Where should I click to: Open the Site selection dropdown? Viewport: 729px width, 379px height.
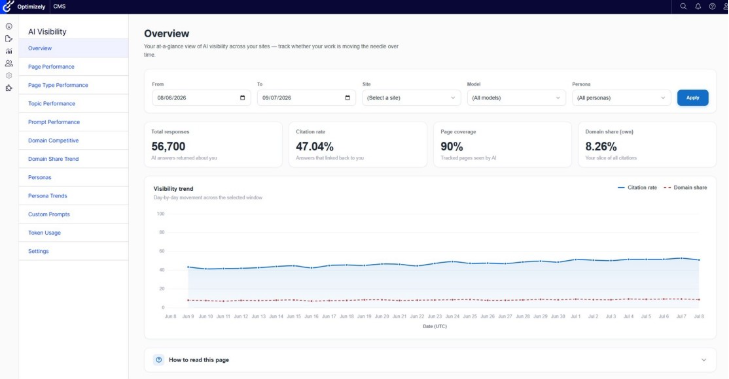411,98
